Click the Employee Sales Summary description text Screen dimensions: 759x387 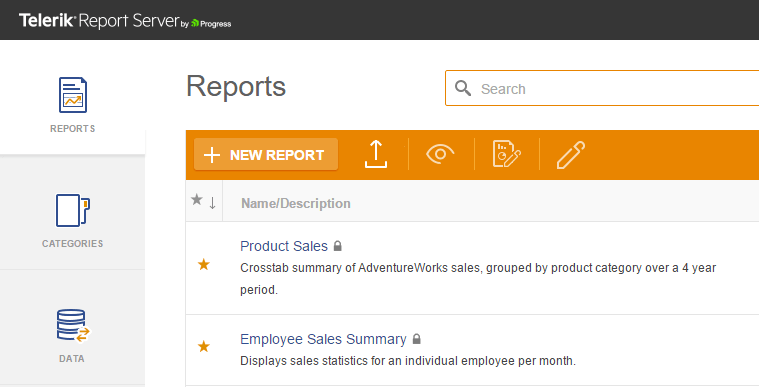(408, 361)
